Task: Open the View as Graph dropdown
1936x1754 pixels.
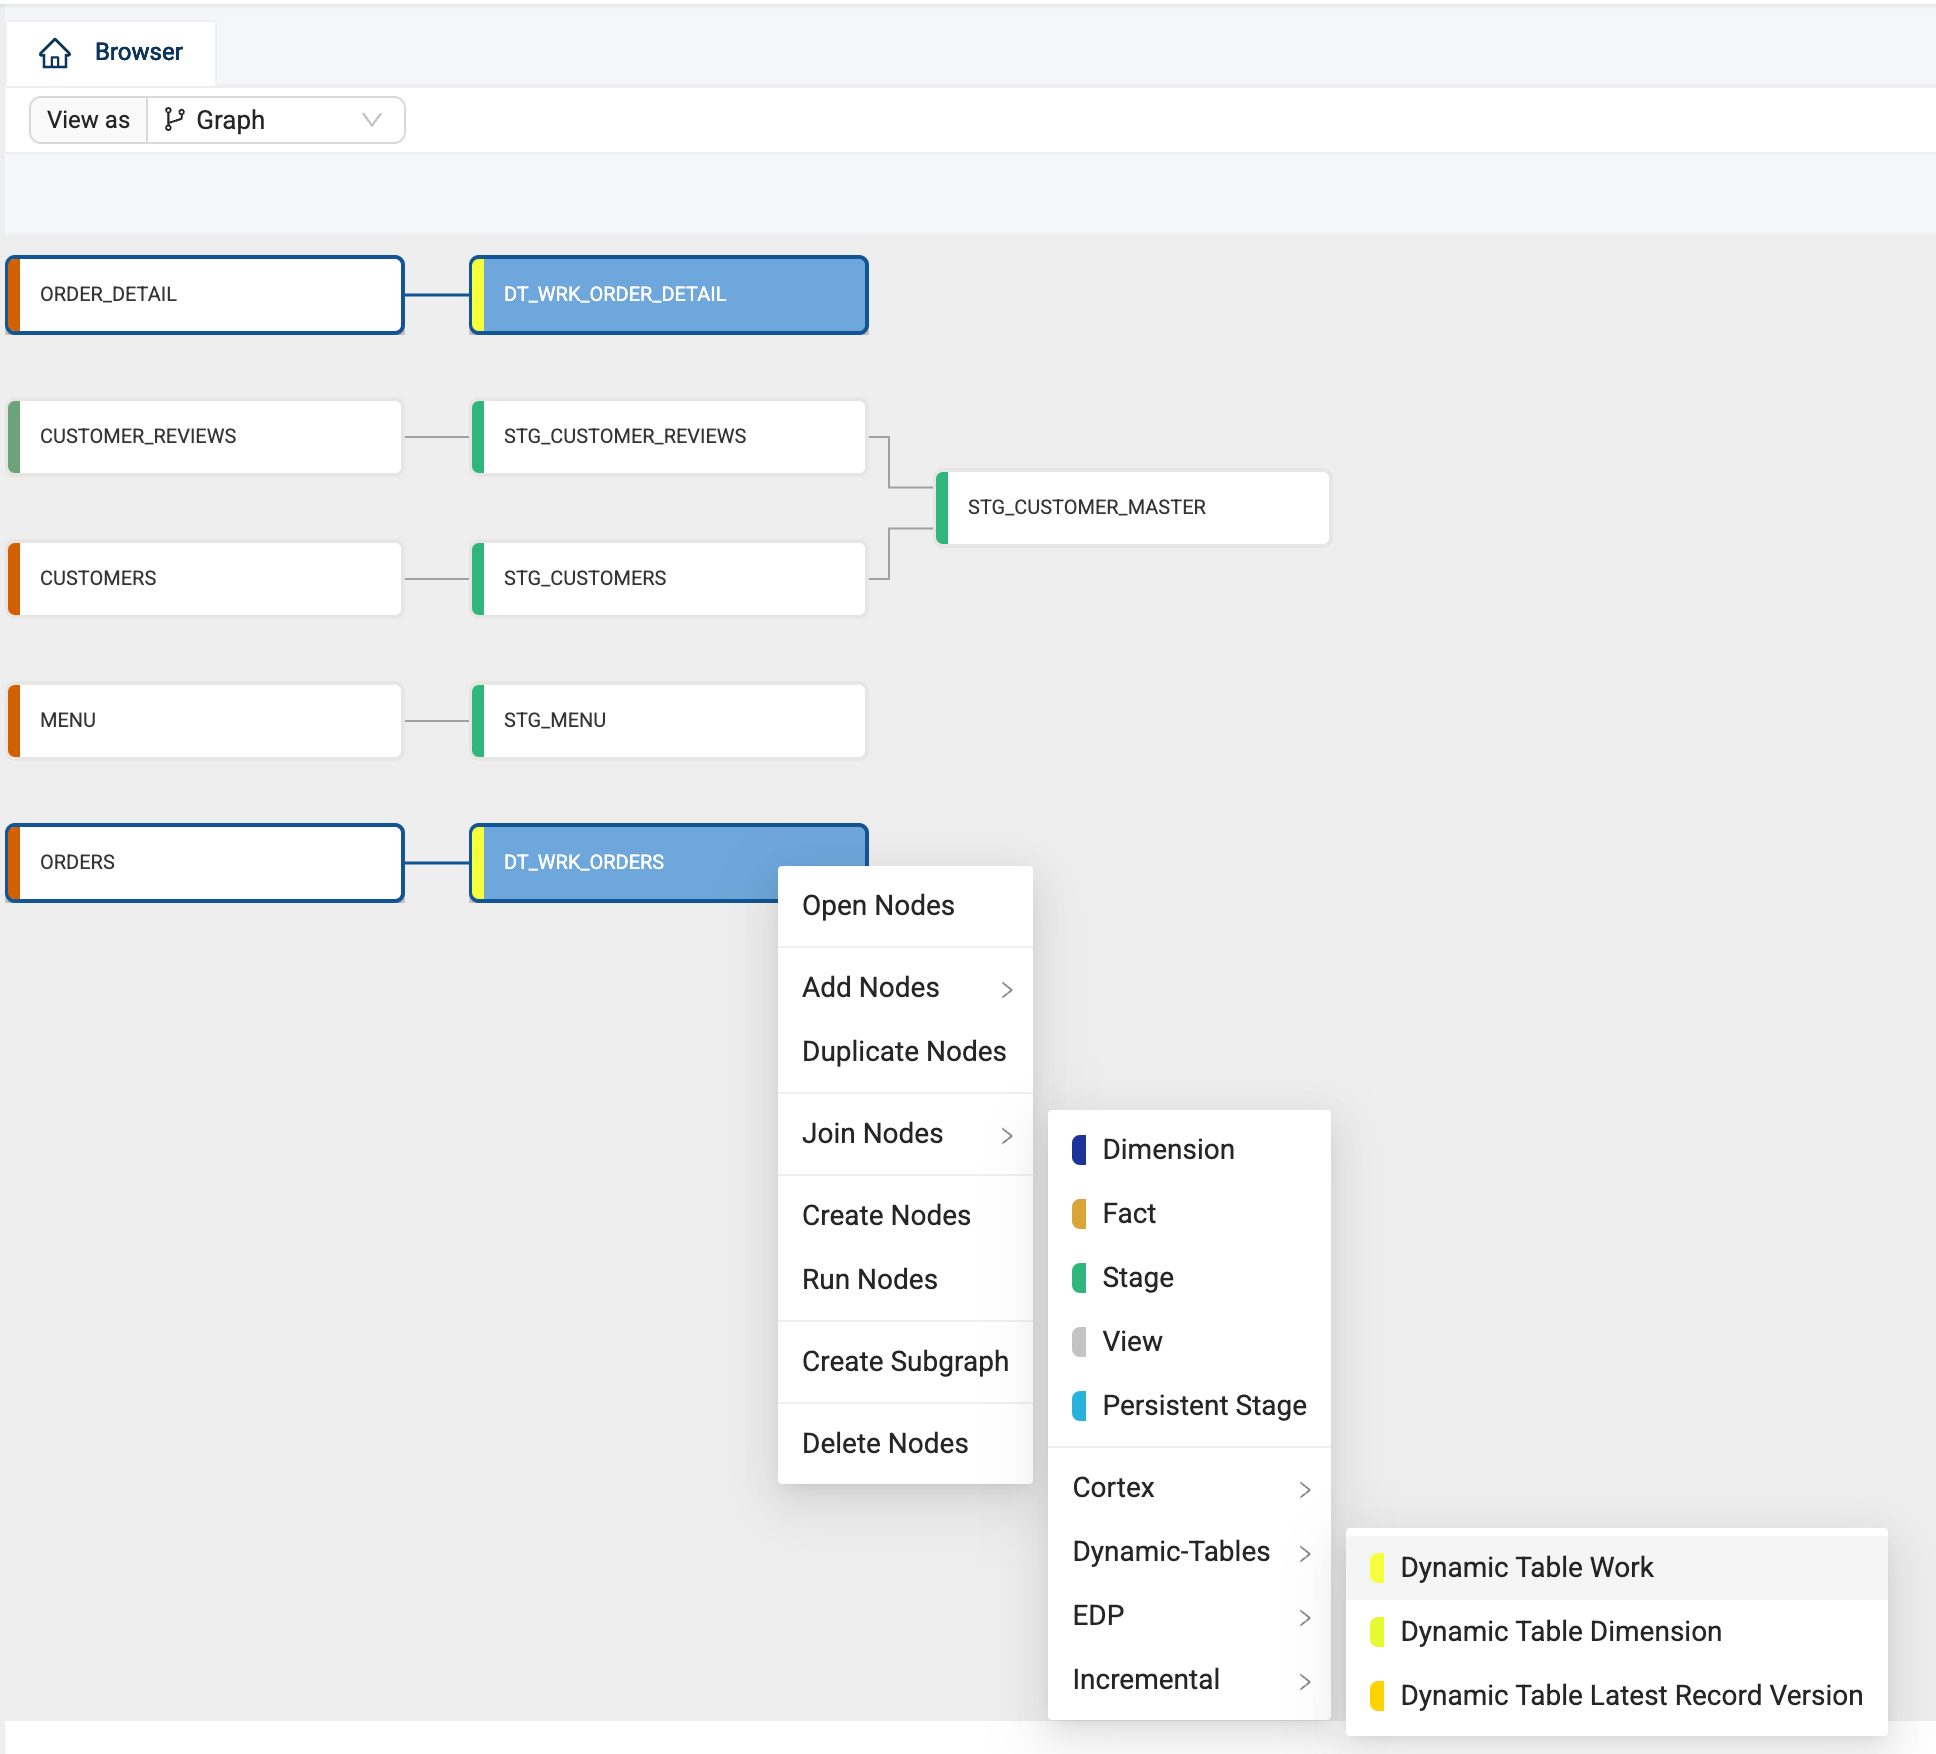Action: pyautogui.click(x=275, y=120)
